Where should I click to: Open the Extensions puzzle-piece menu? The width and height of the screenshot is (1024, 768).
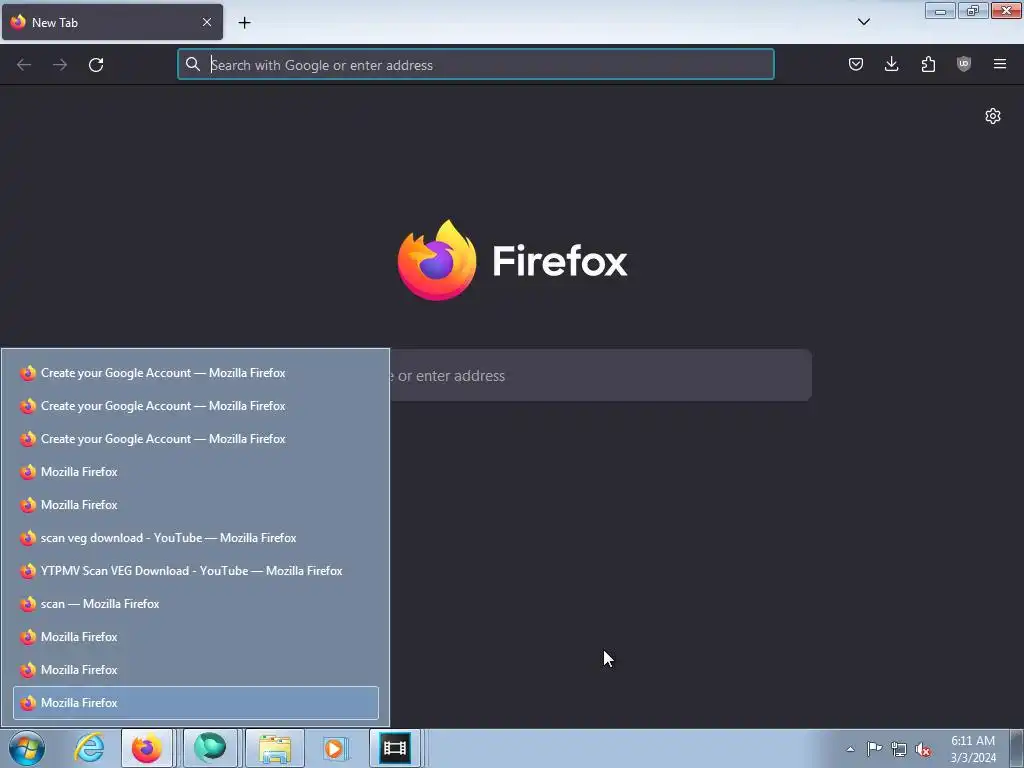coord(928,64)
